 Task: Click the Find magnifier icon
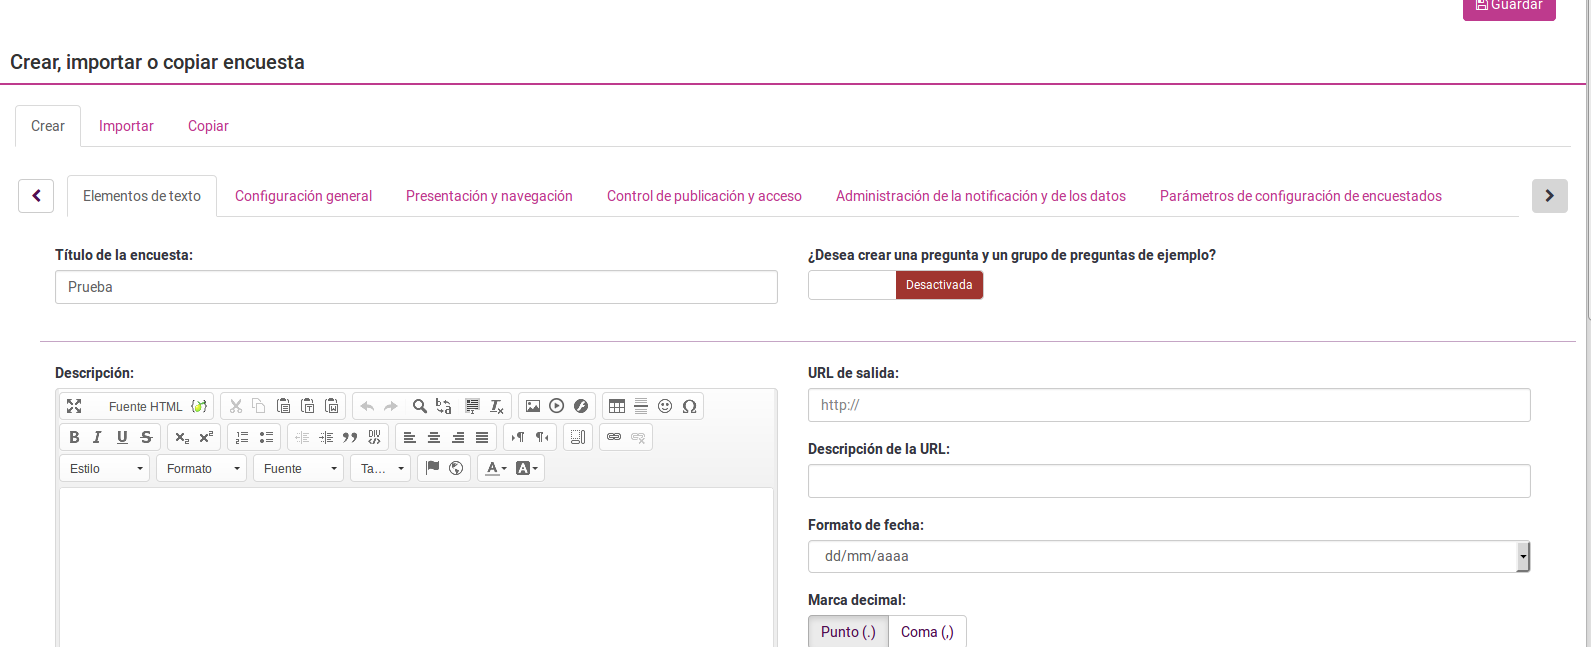(x=420, y=406)
